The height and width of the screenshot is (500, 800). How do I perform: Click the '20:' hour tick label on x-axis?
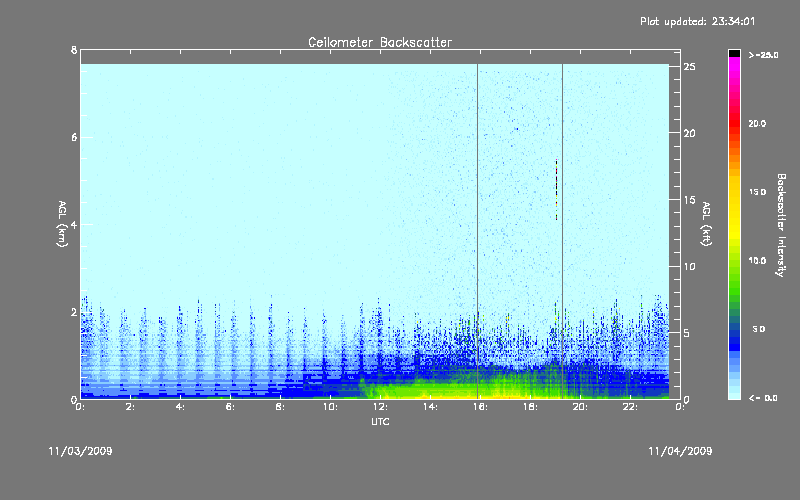coord(580,407)
